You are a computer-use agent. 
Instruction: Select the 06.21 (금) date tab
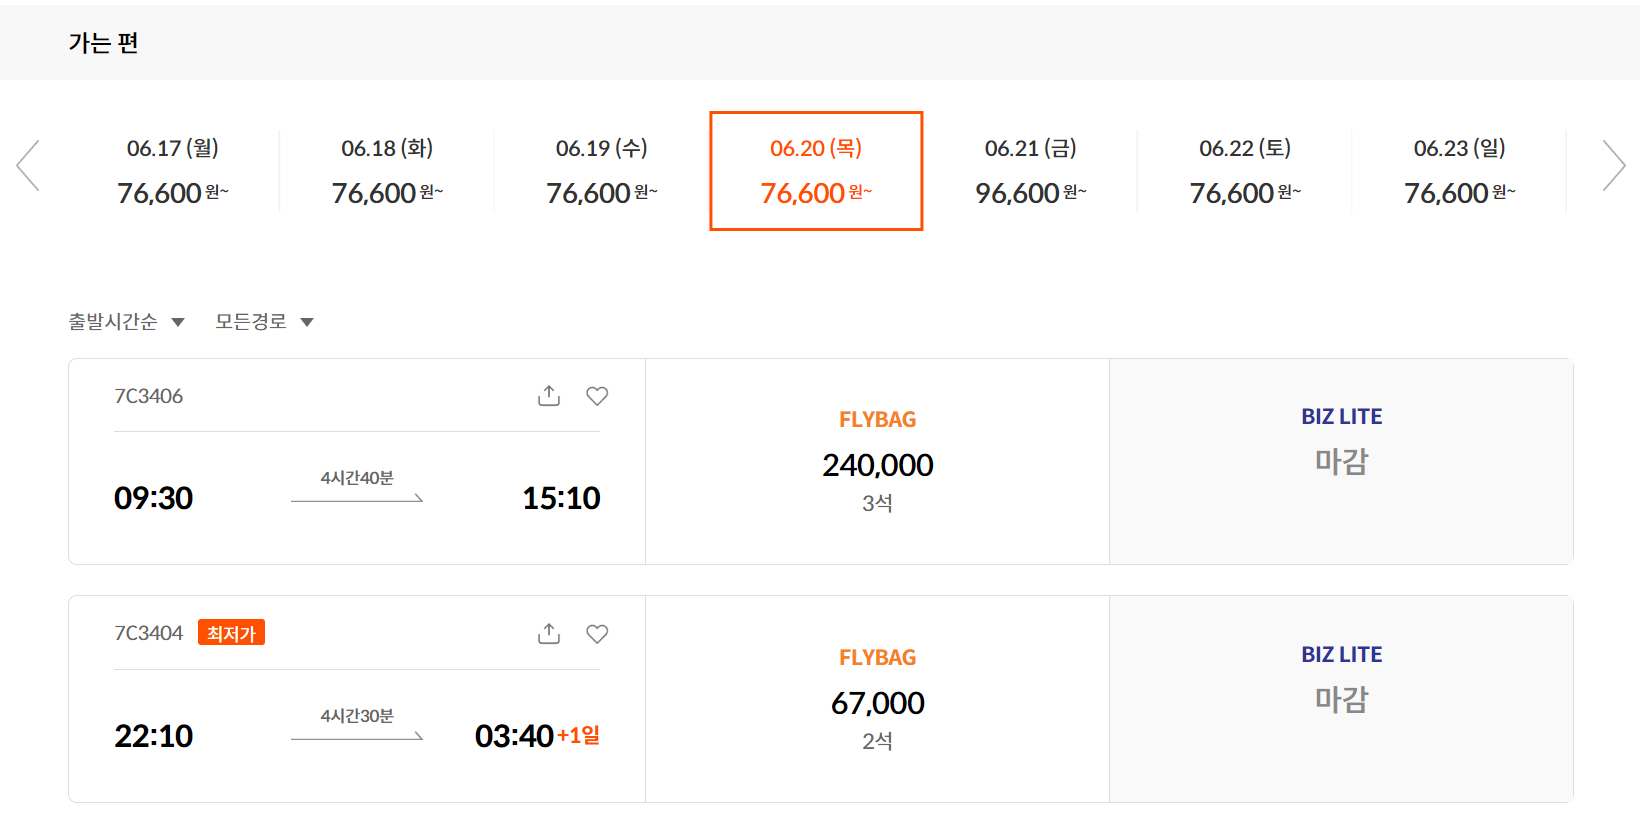[1031, 171]
